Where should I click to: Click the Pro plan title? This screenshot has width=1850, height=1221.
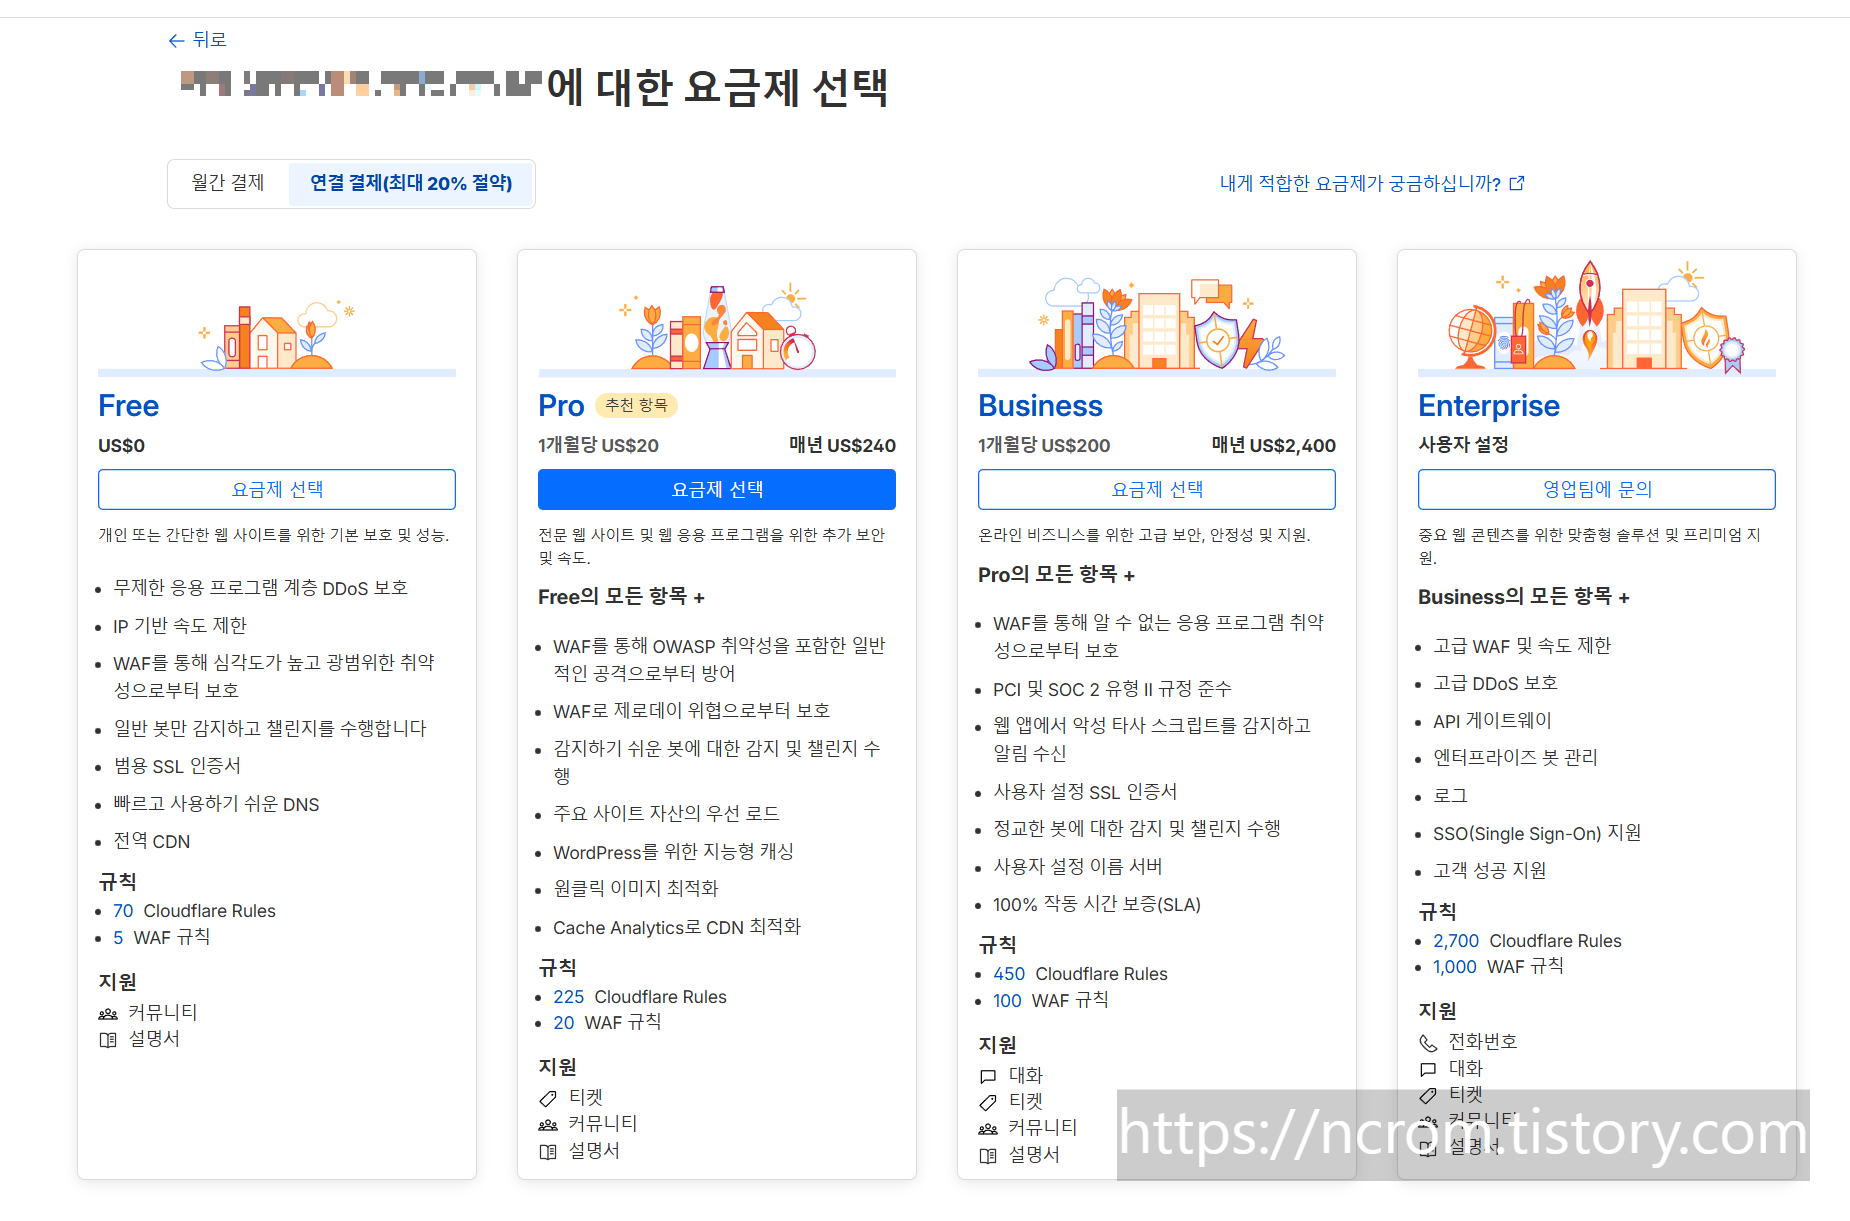561,406
